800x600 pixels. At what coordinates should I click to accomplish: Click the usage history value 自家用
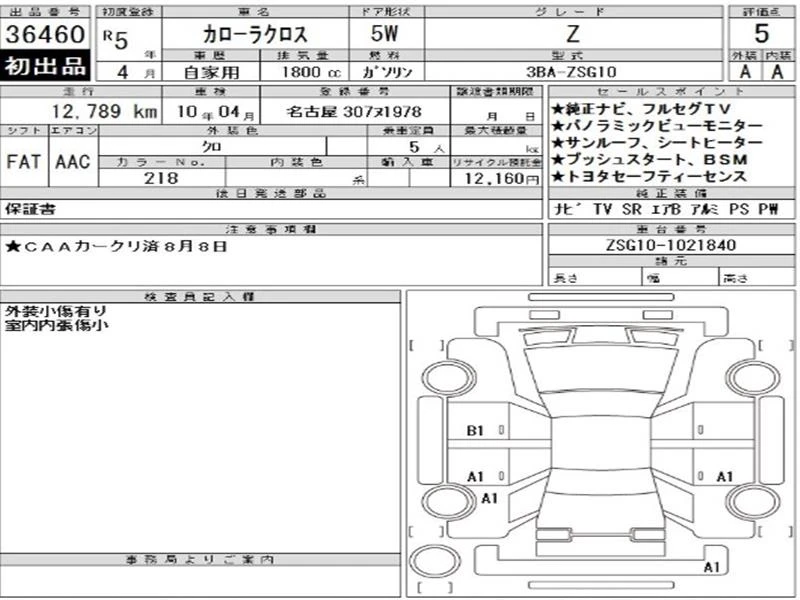[211, 72]
